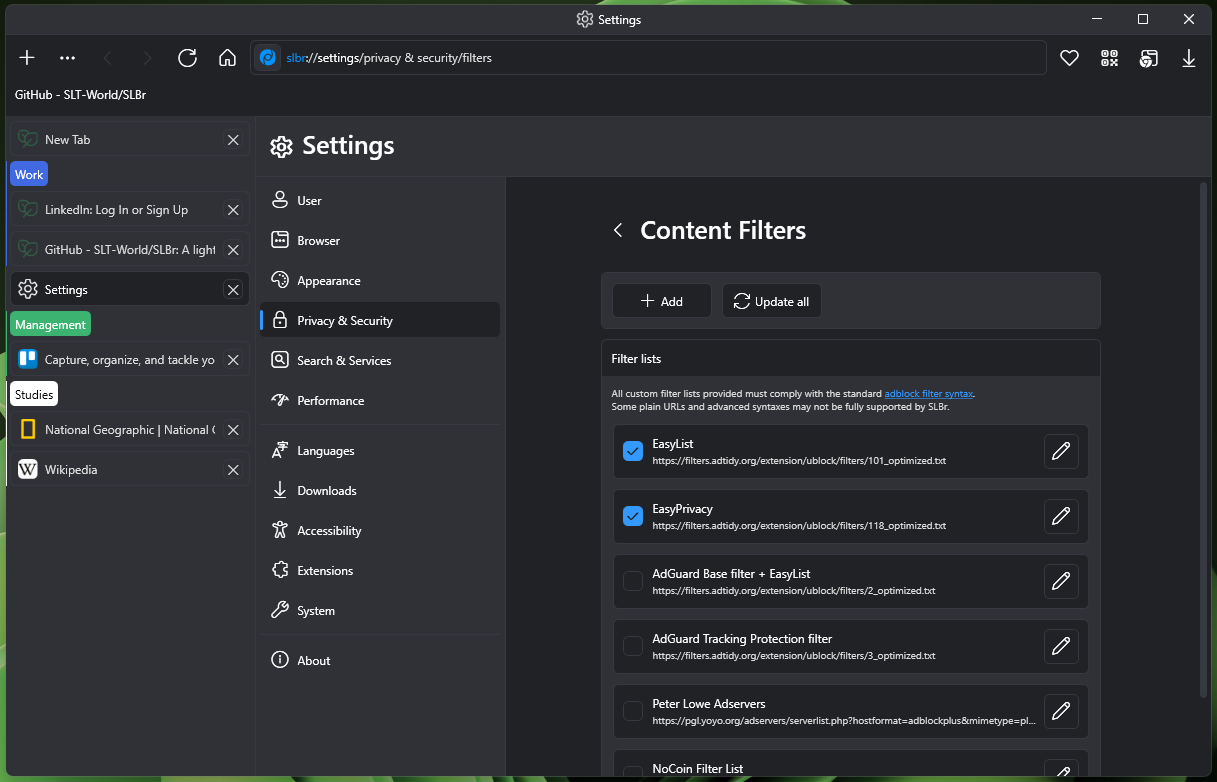This screenshot has width=1217, height=782.
Task: Open Extensions settings section
Action: [380, 571]
